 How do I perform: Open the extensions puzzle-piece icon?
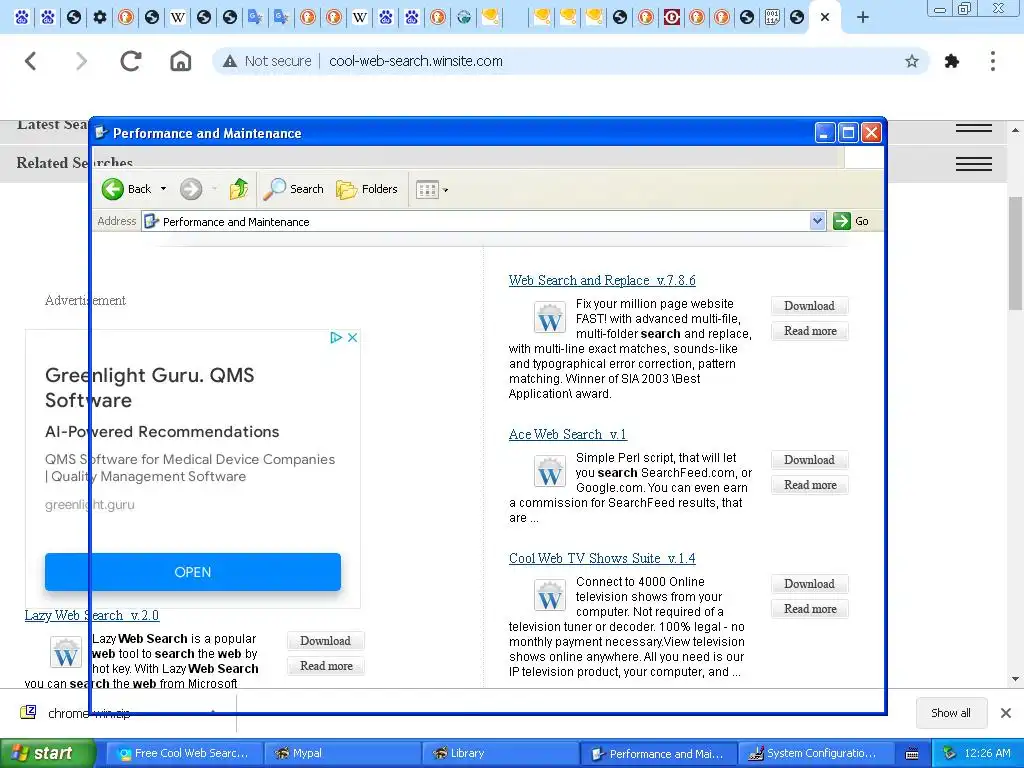(952, 61)
